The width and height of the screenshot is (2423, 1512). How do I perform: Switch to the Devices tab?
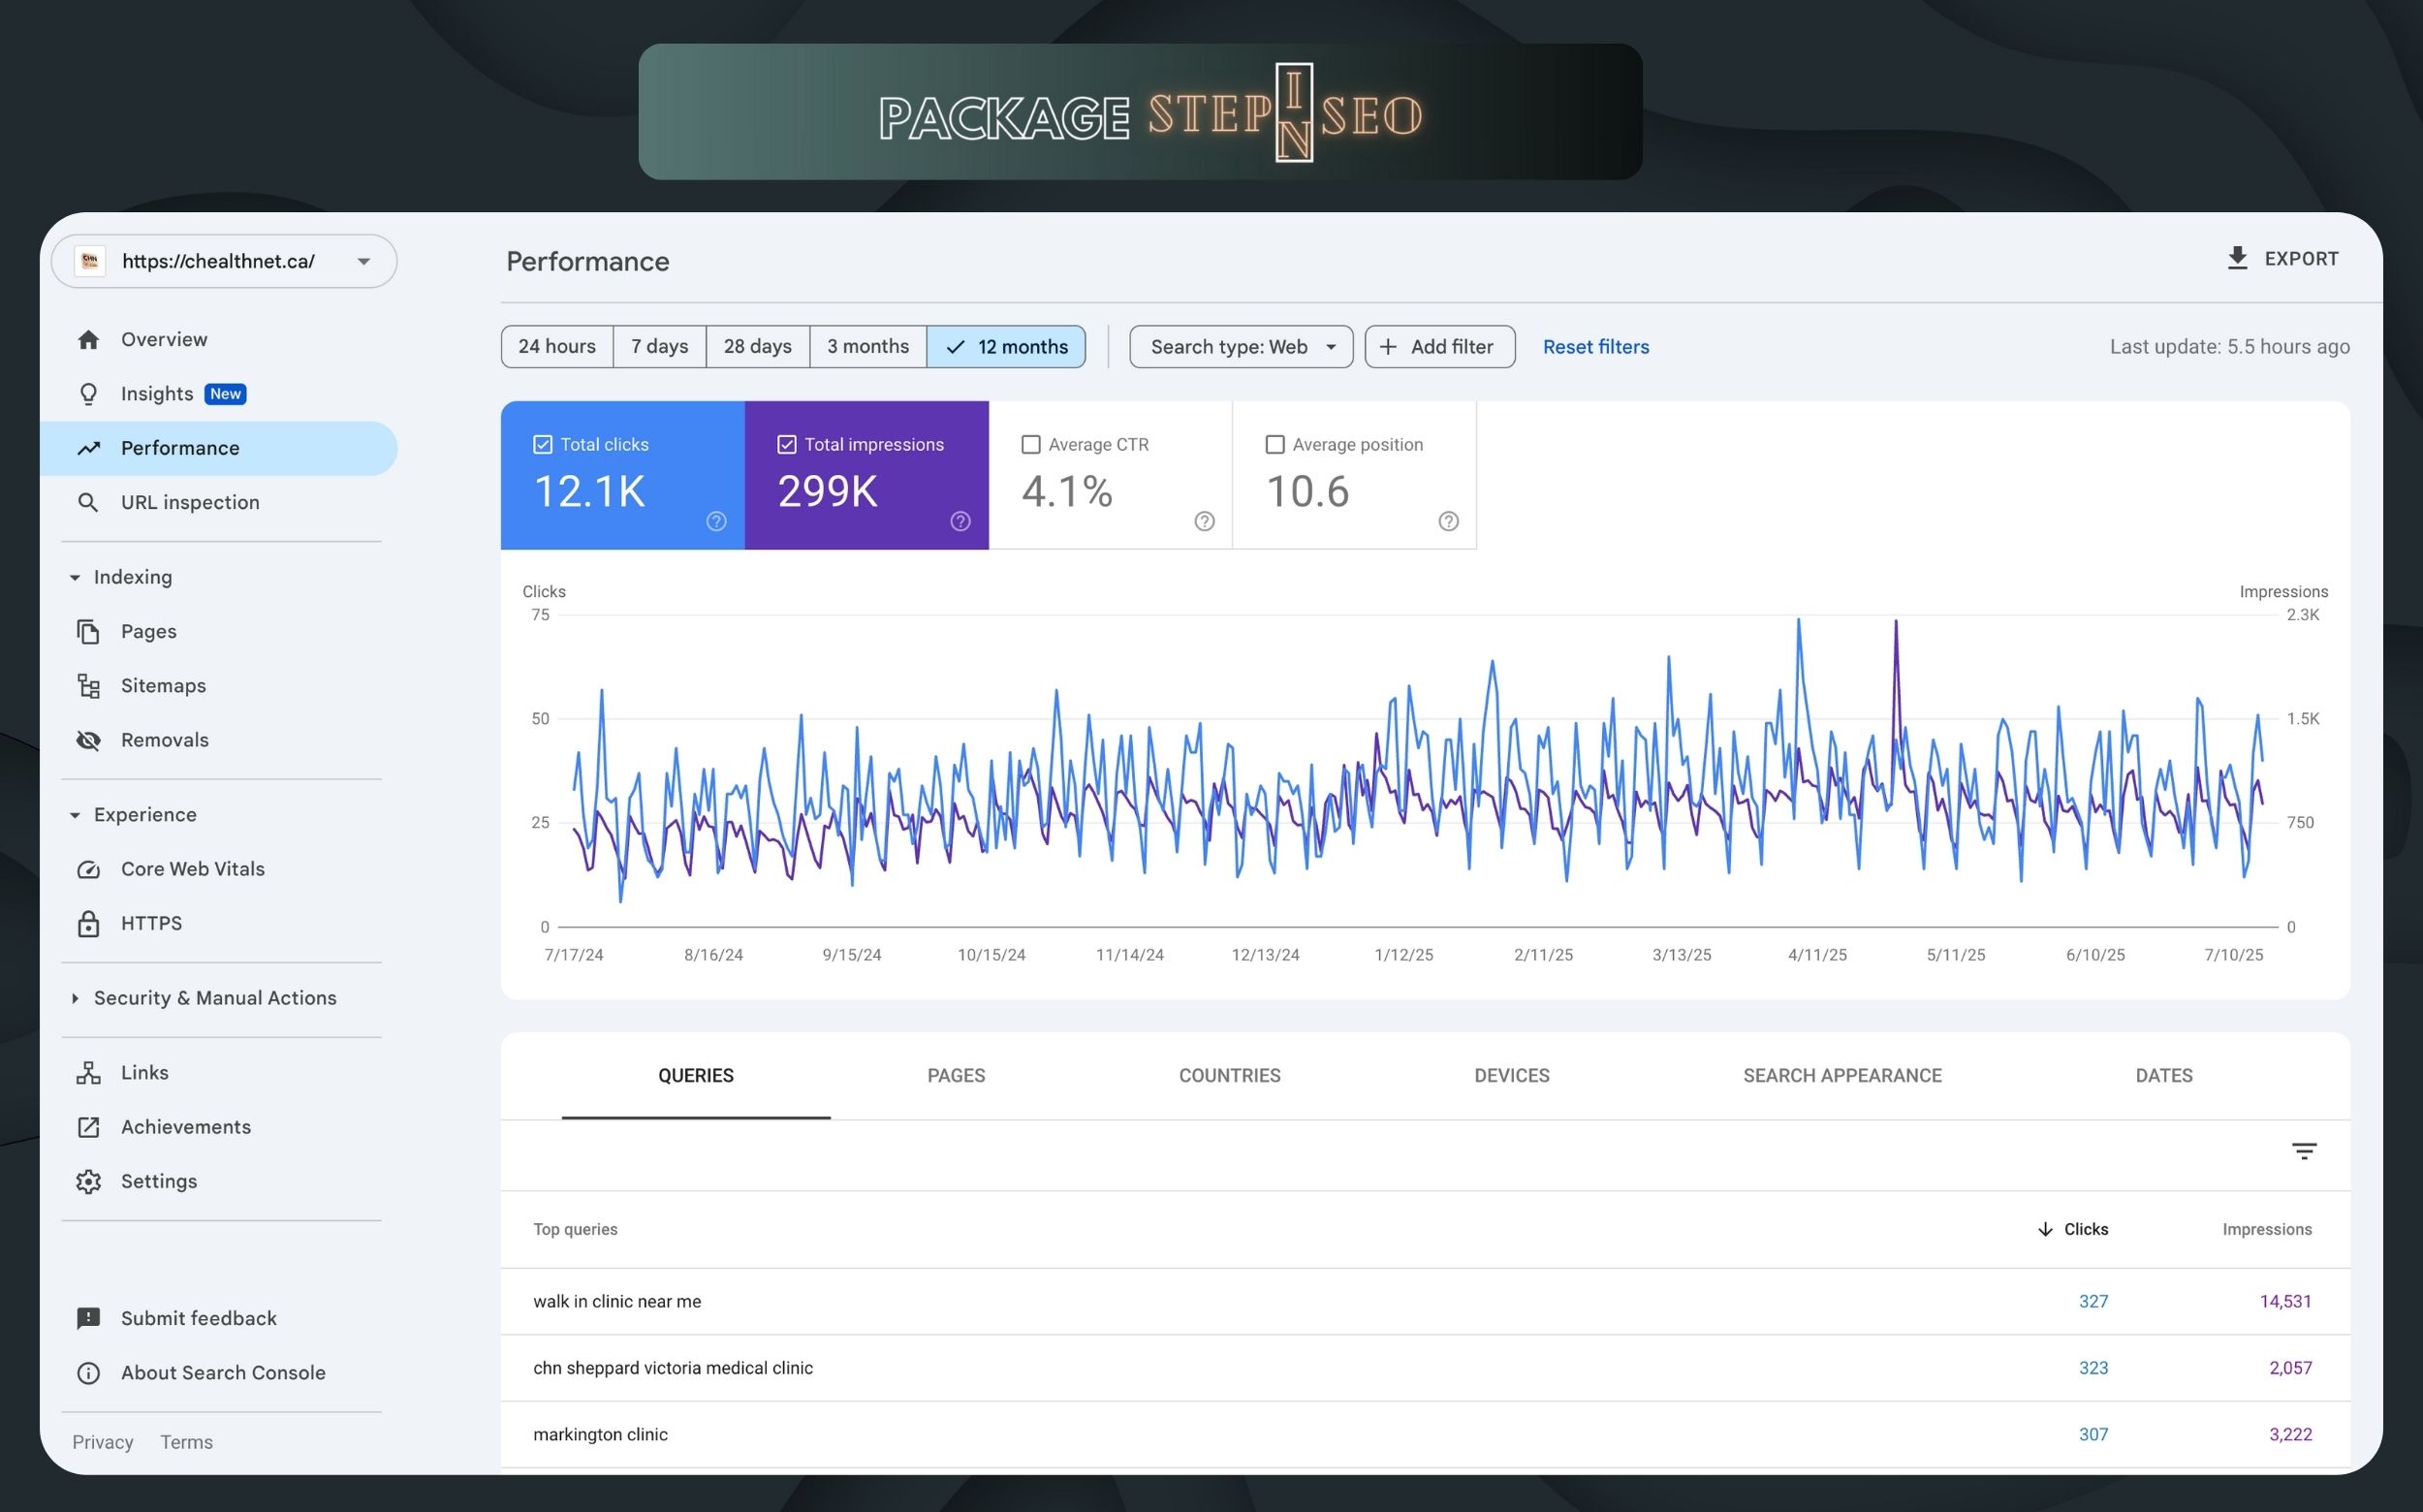(1511, 1075)
